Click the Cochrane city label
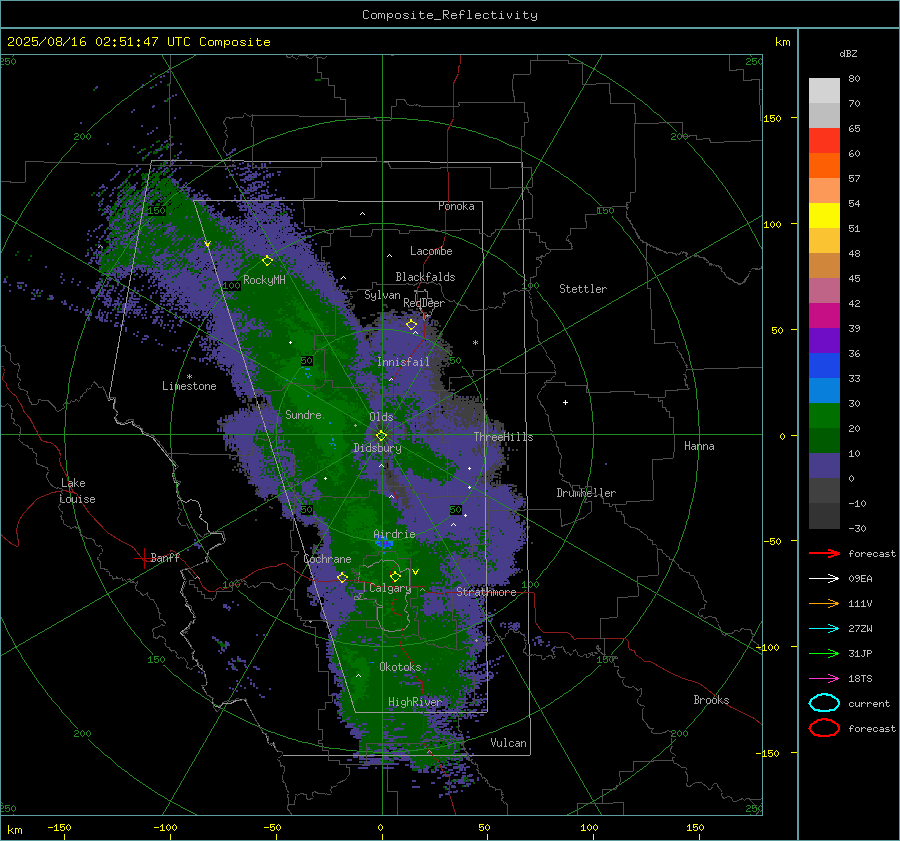 pos(327,559)
